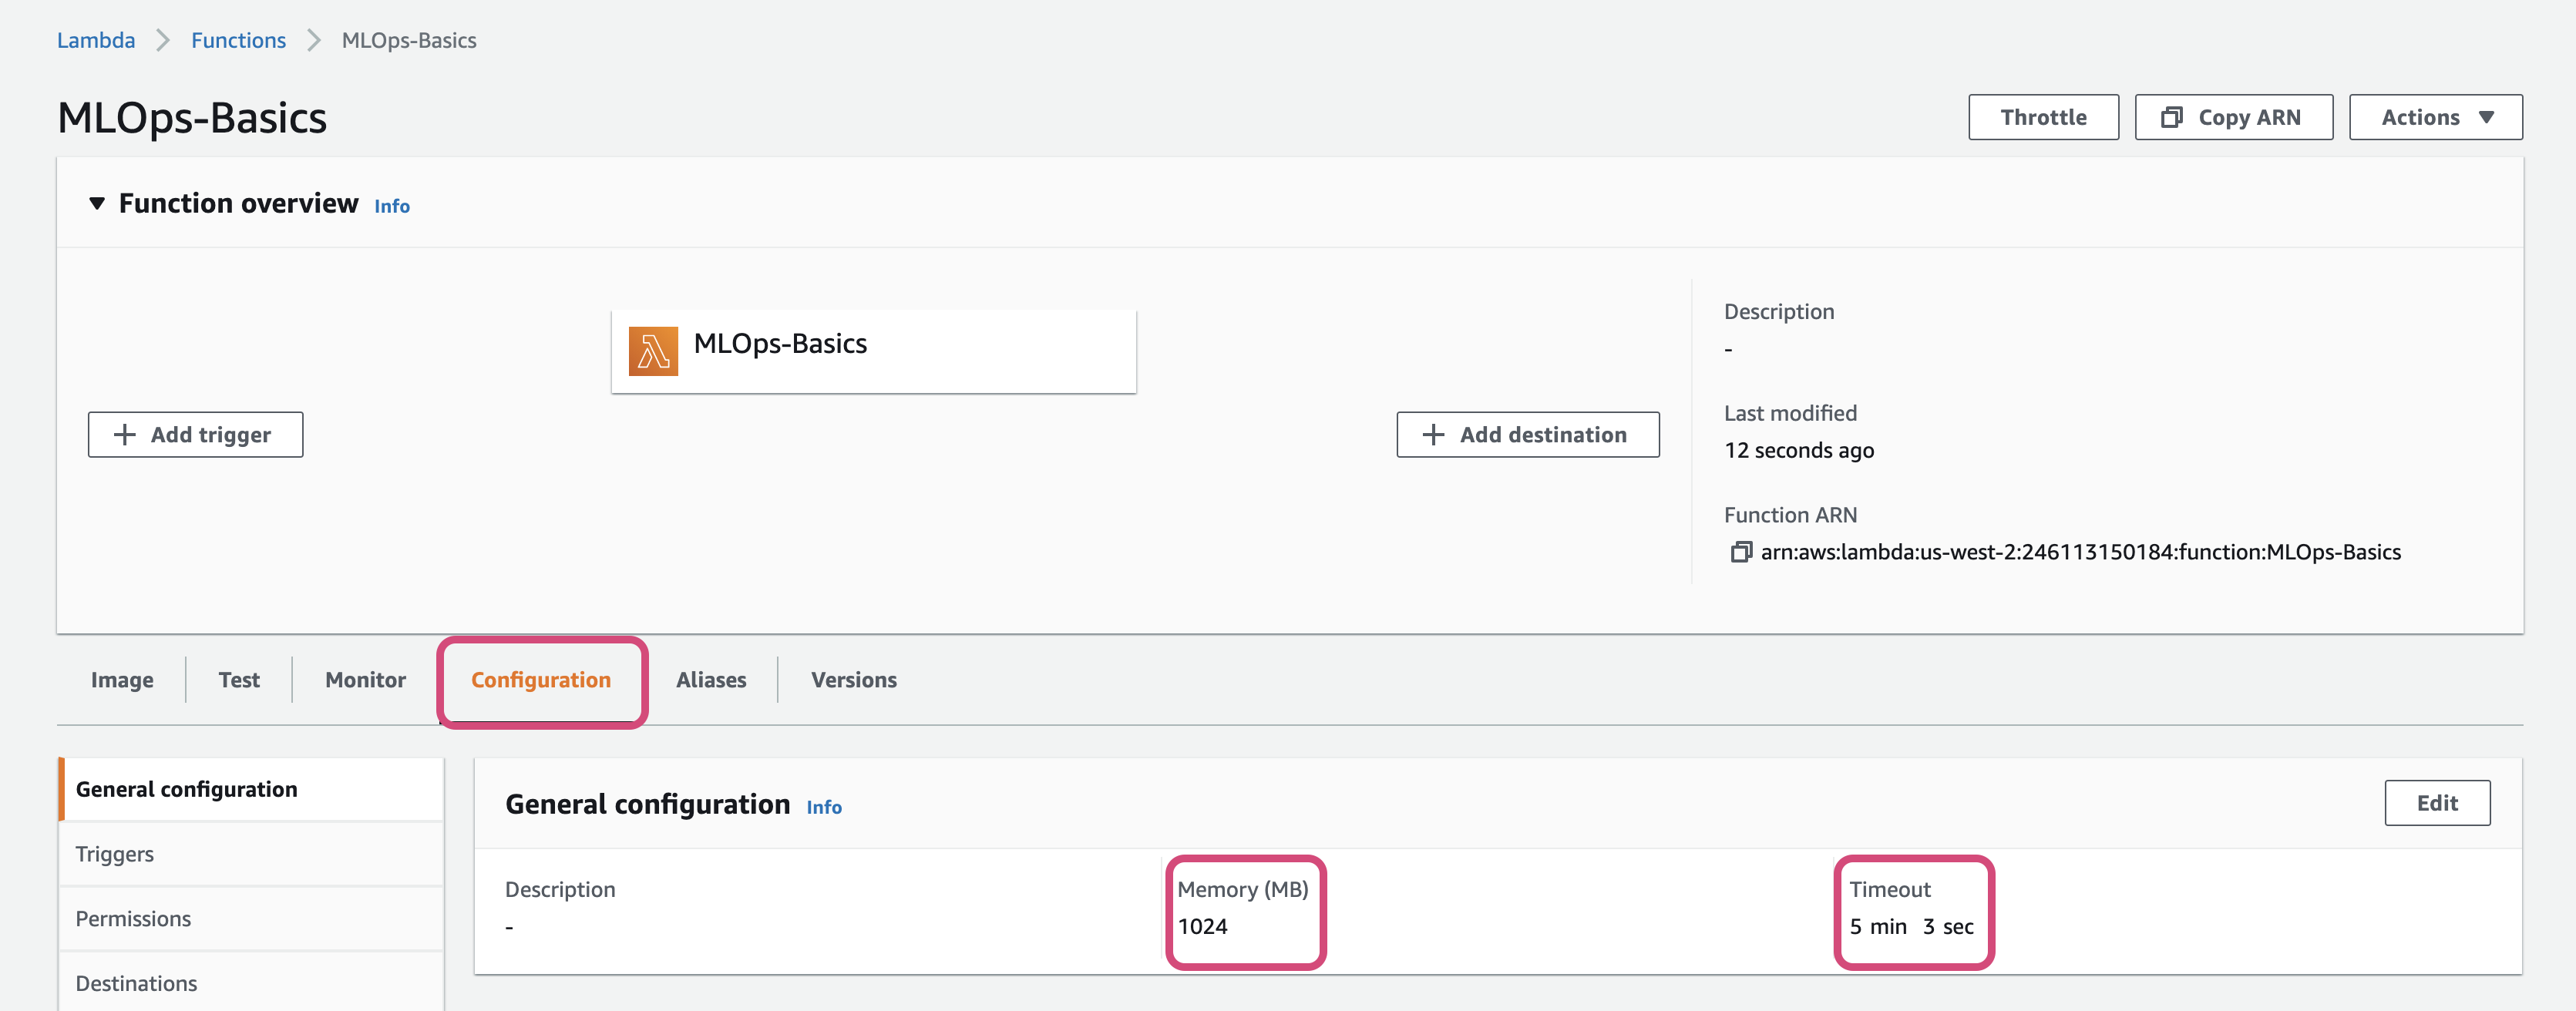This screenshot has width=2576, height=1011.
Task: Select the Configuration tab
Action: point(542,678)
